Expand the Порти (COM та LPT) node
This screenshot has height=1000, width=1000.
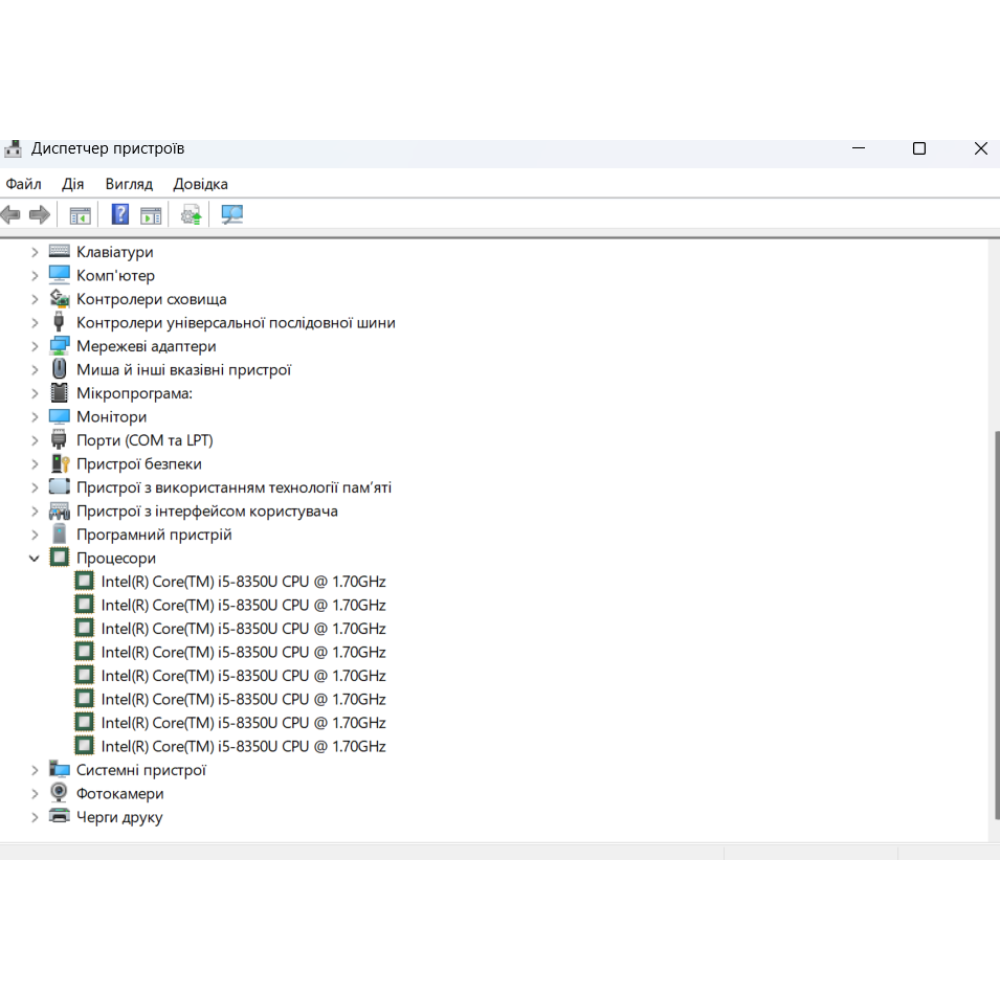pos(35,440)
